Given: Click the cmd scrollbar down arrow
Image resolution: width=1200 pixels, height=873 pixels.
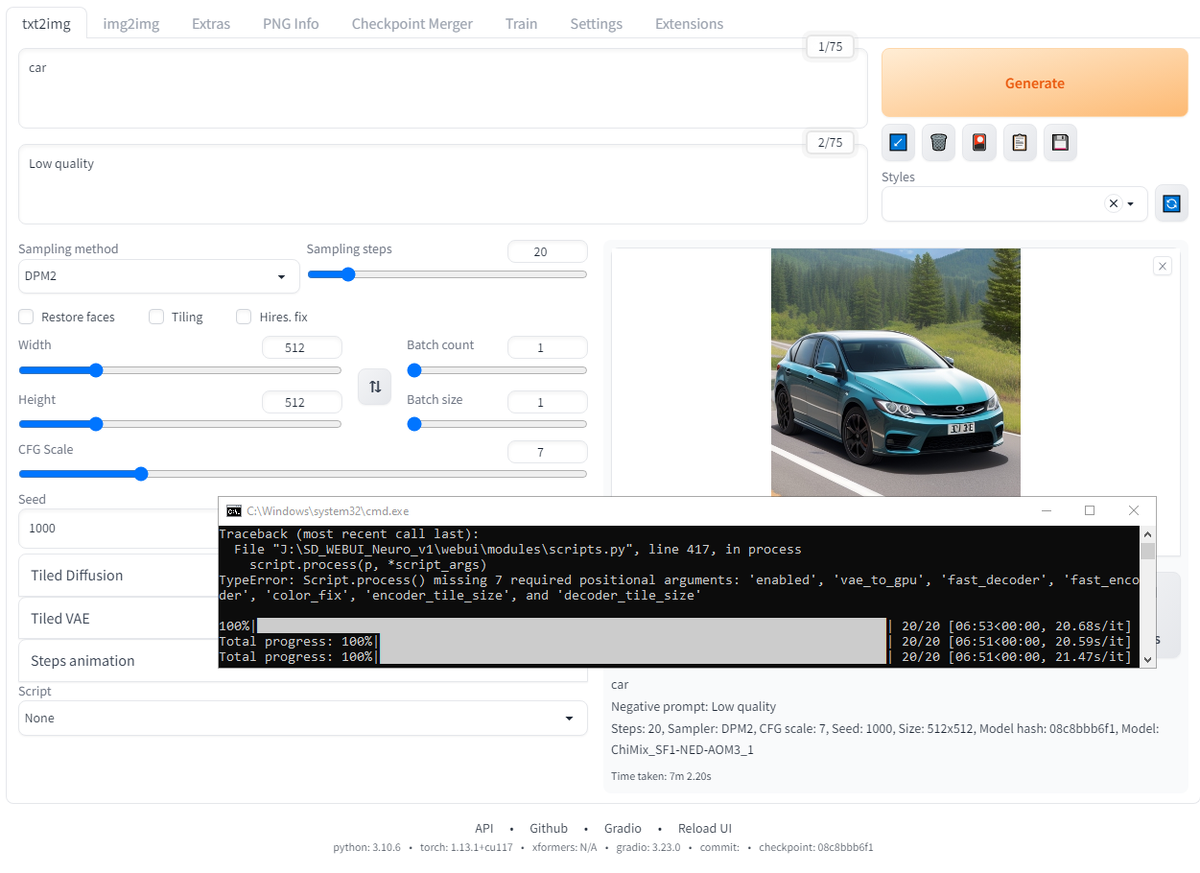Looking at the screenshot, I should pos(1147,659).
